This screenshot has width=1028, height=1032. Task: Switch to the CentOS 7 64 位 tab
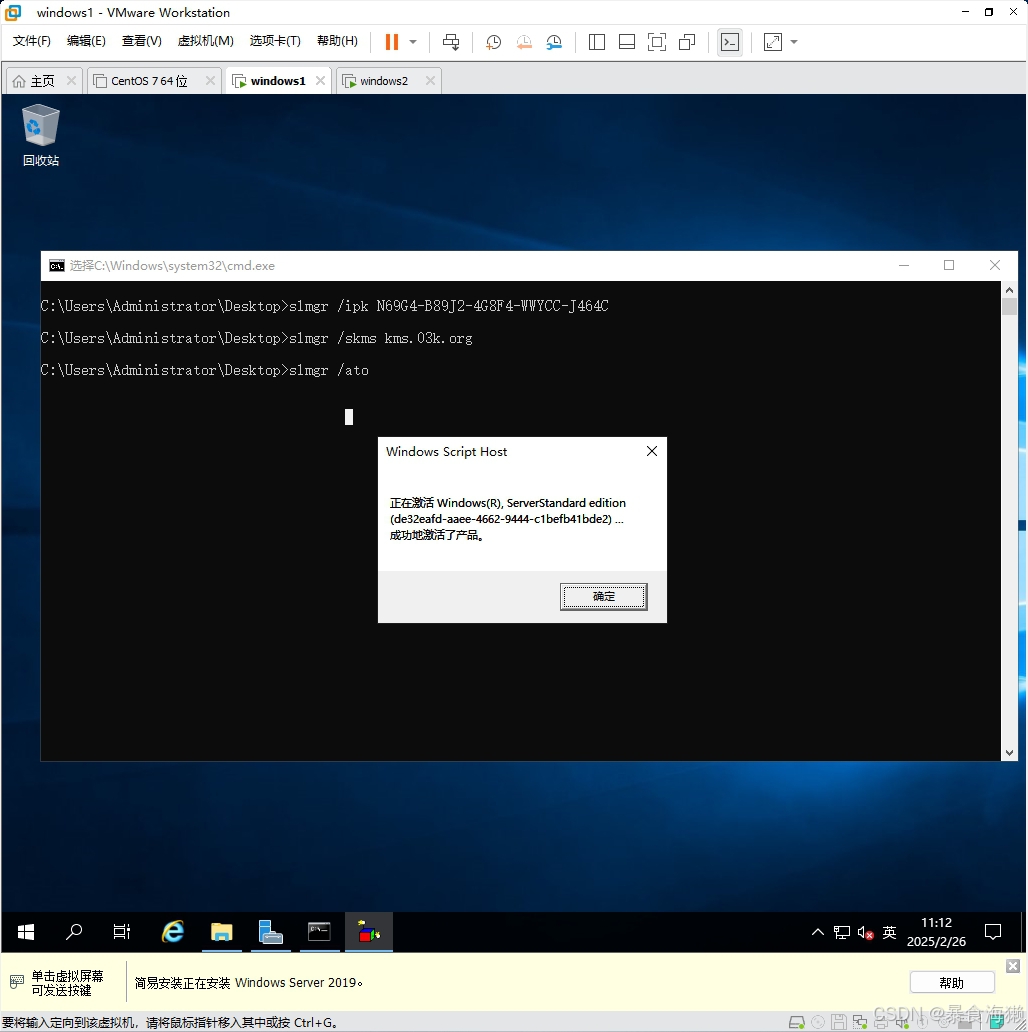click(x=149, y=81)
